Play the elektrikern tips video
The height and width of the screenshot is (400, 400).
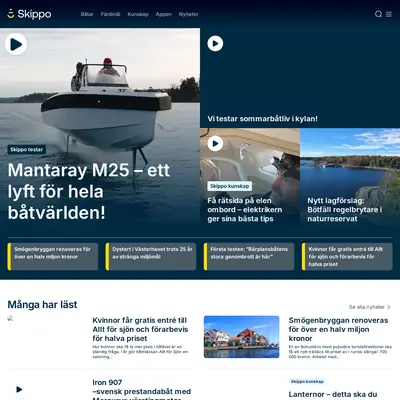tap(215, 143)
